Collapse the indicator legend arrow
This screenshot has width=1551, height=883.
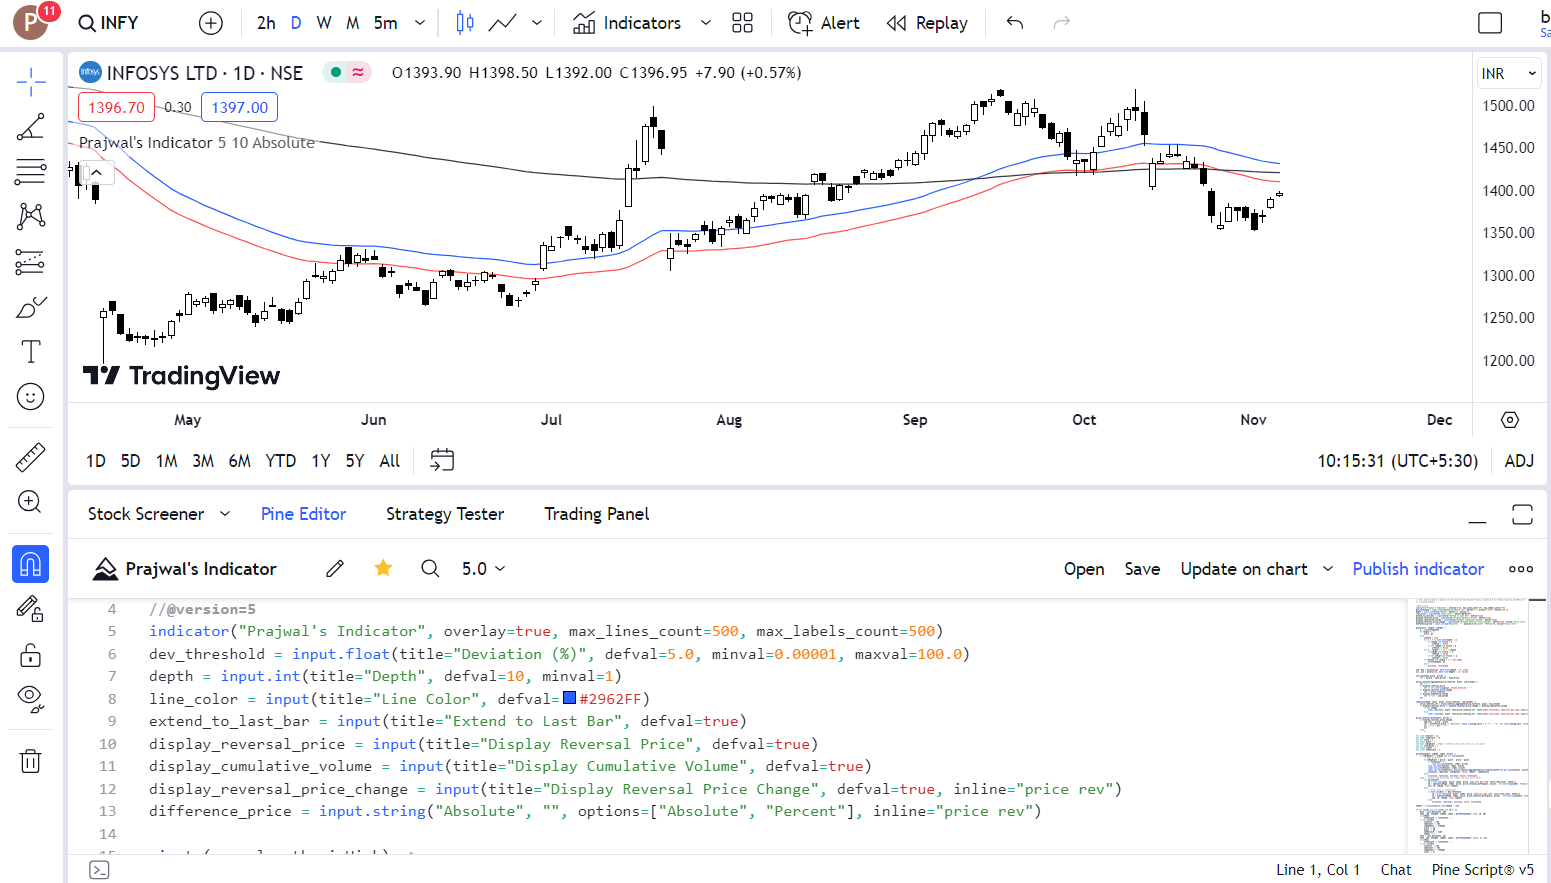(x=97, y=173)
